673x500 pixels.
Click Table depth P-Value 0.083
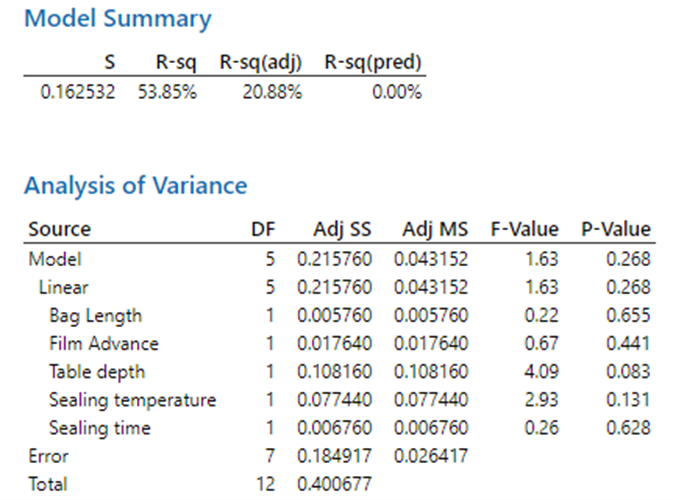coord(629,372)
